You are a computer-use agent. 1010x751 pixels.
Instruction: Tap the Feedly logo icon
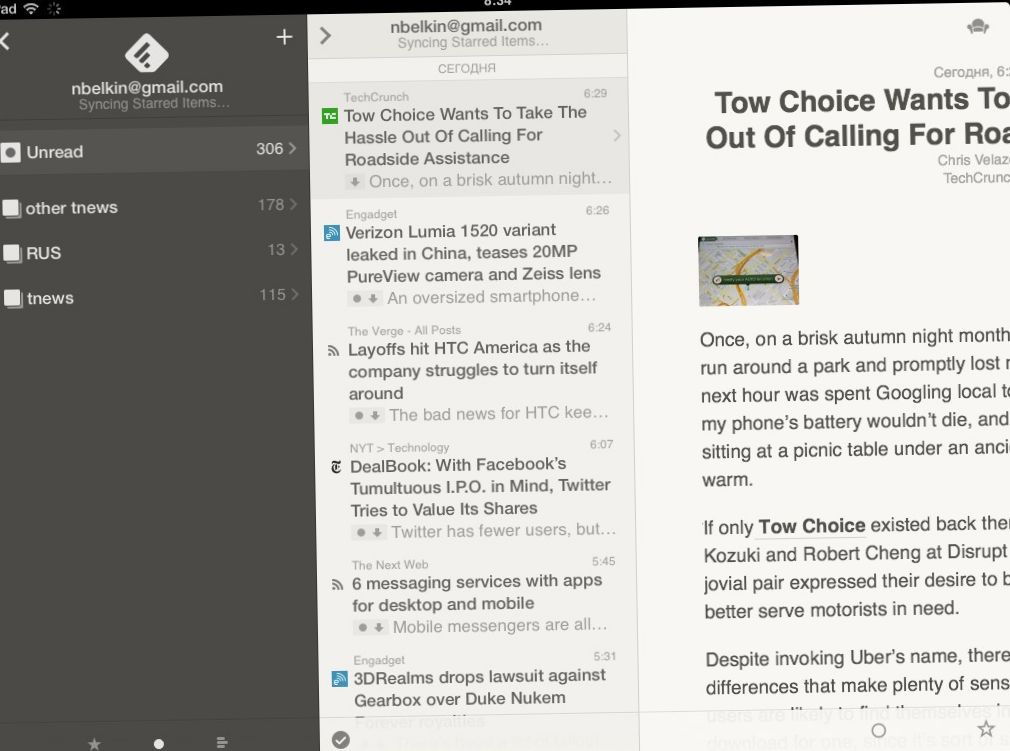(146, 53)
